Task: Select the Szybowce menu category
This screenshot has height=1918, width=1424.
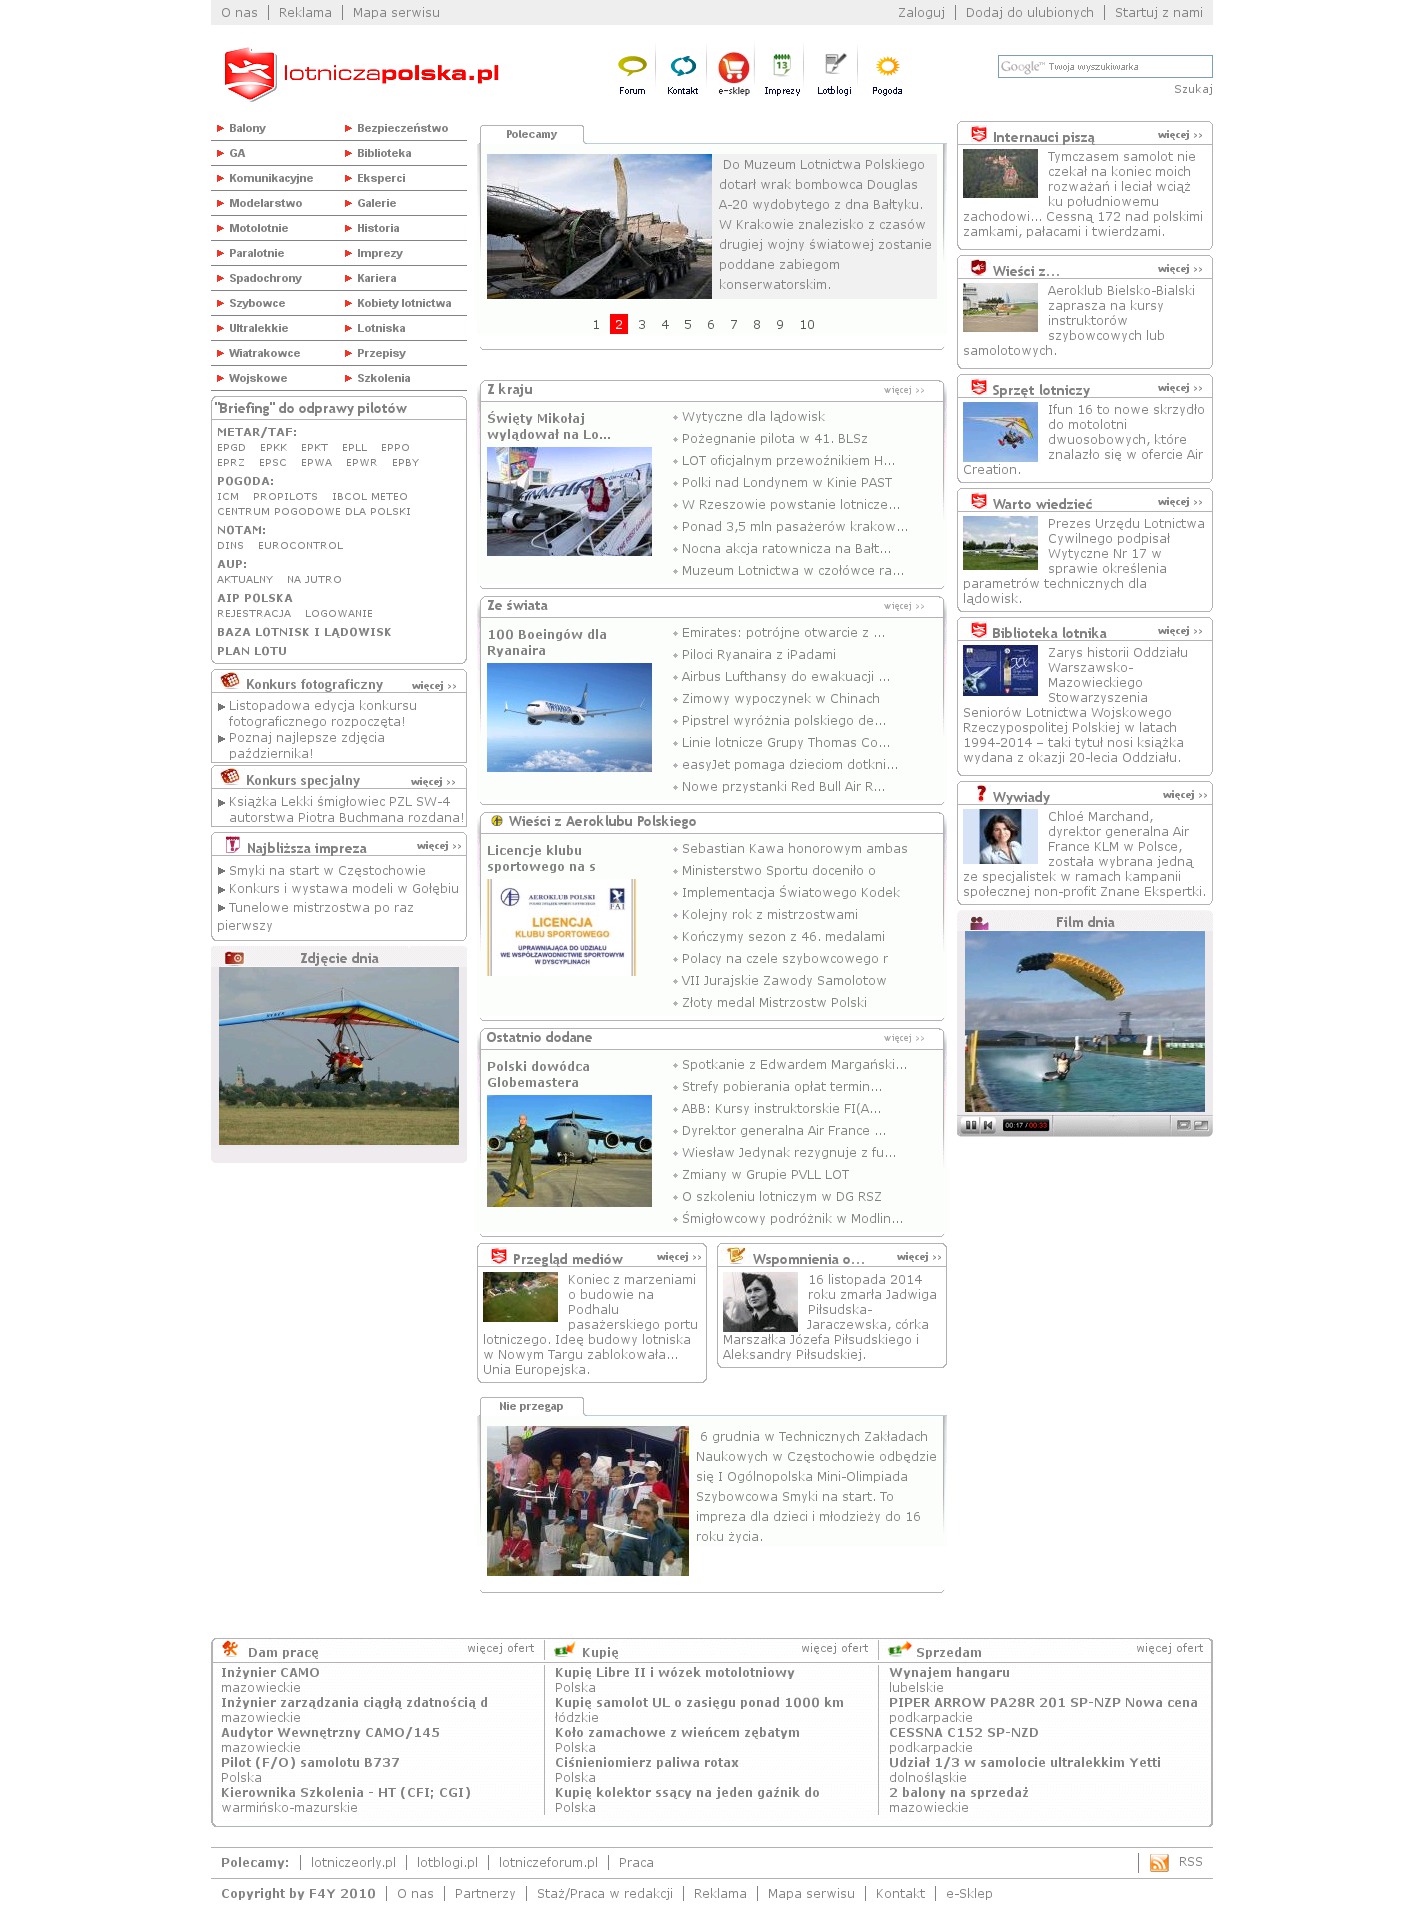Action: pyautogui.click(x=257, y=303)
